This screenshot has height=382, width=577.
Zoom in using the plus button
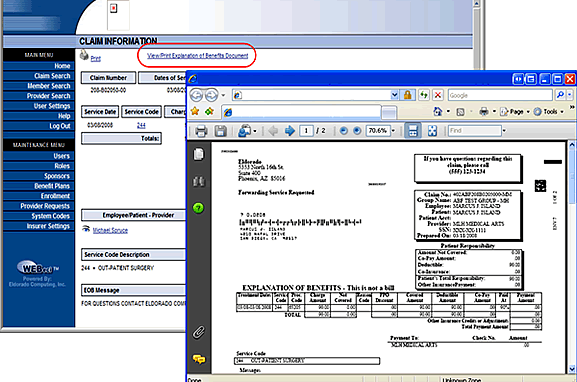[357, 131]
